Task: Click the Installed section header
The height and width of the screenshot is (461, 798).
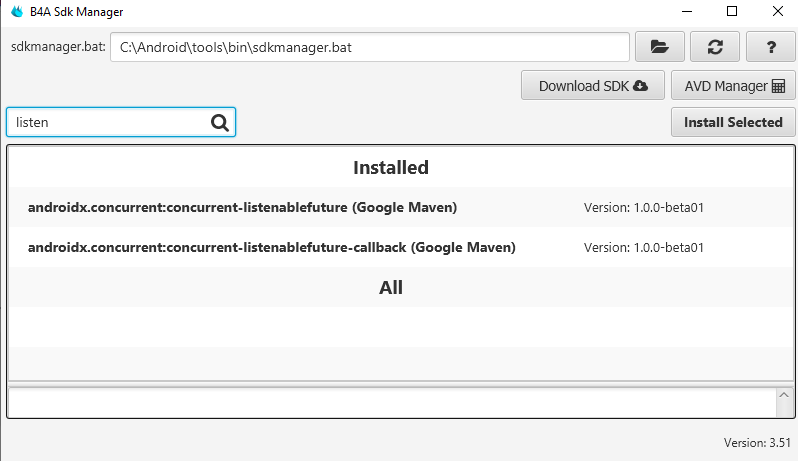Action: tap(391, 168)
